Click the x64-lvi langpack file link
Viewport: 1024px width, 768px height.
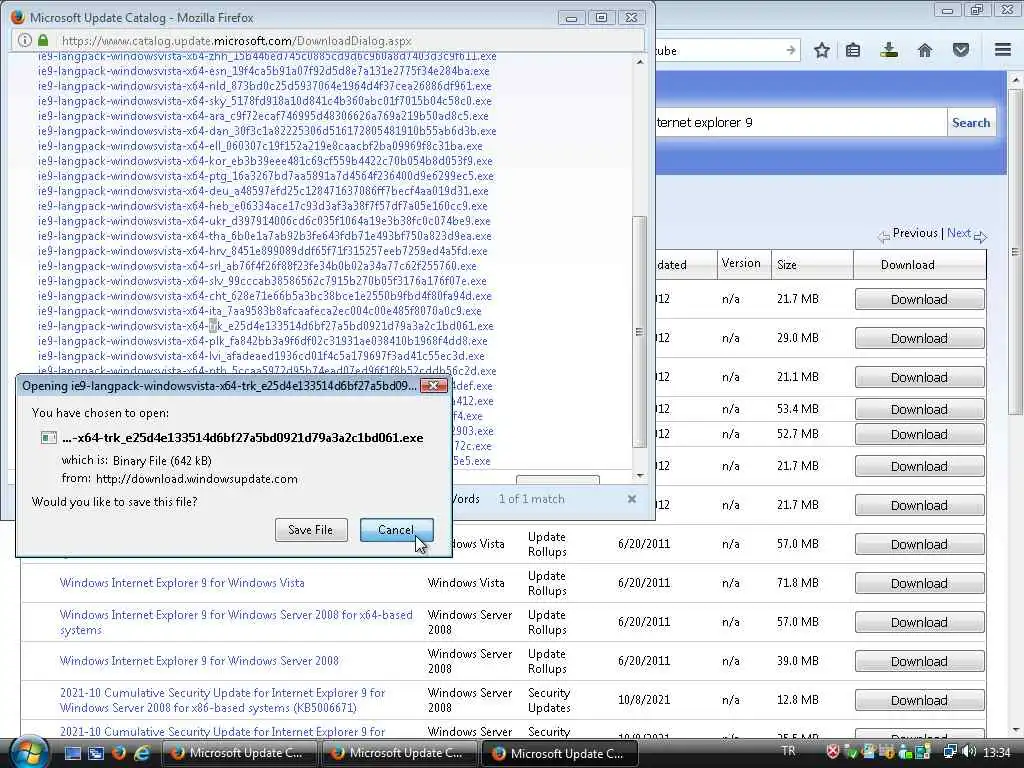(261, 357)
